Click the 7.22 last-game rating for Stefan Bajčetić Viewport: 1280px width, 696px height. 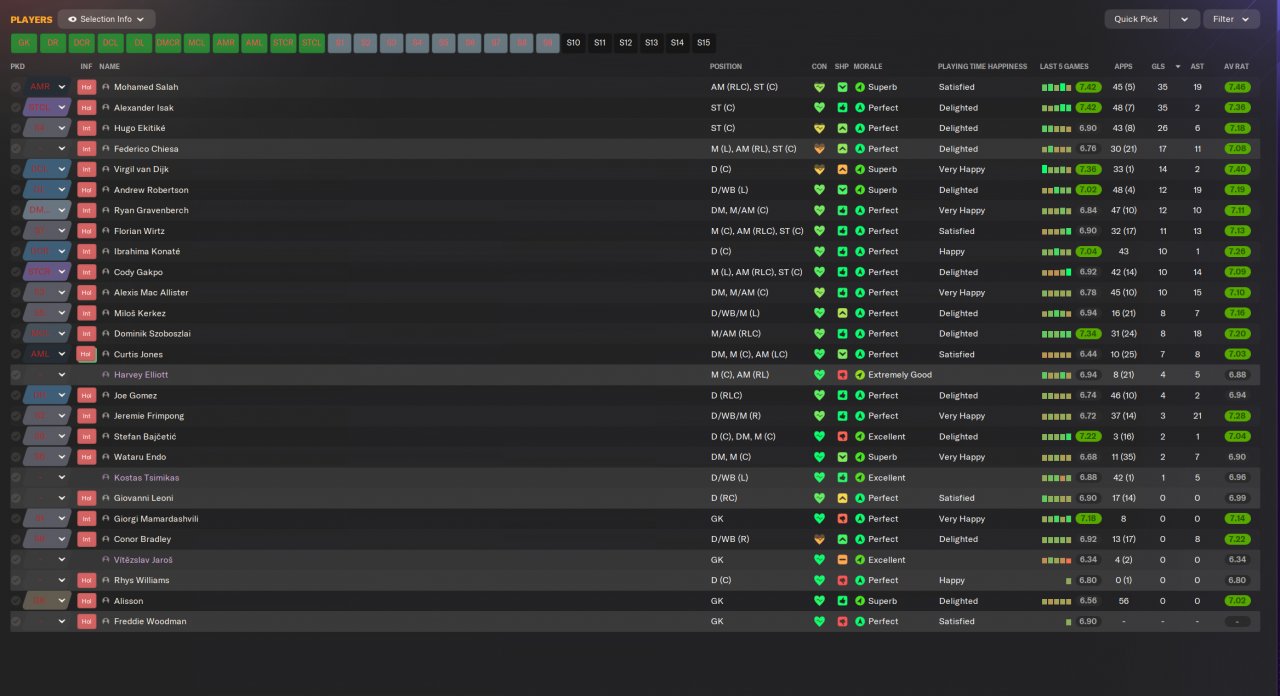click(1089, 437)
